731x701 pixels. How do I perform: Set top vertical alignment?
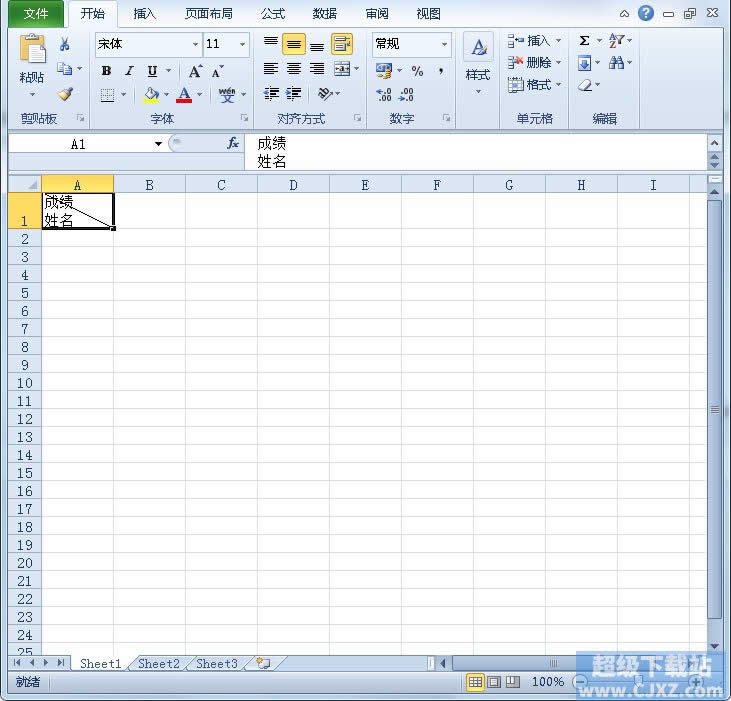[x=271, y=44]
